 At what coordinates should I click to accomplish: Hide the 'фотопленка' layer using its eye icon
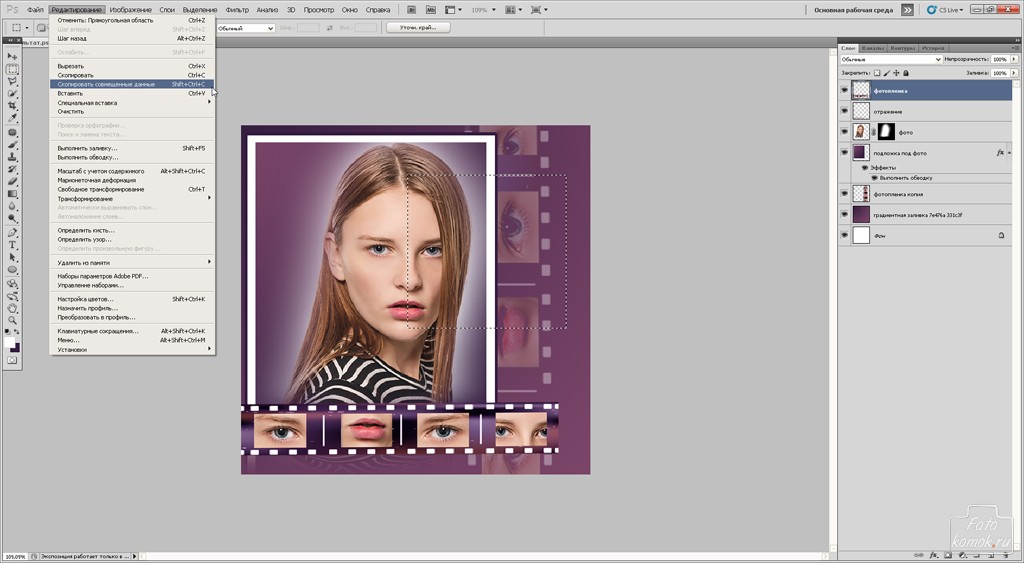coord(844,90)
